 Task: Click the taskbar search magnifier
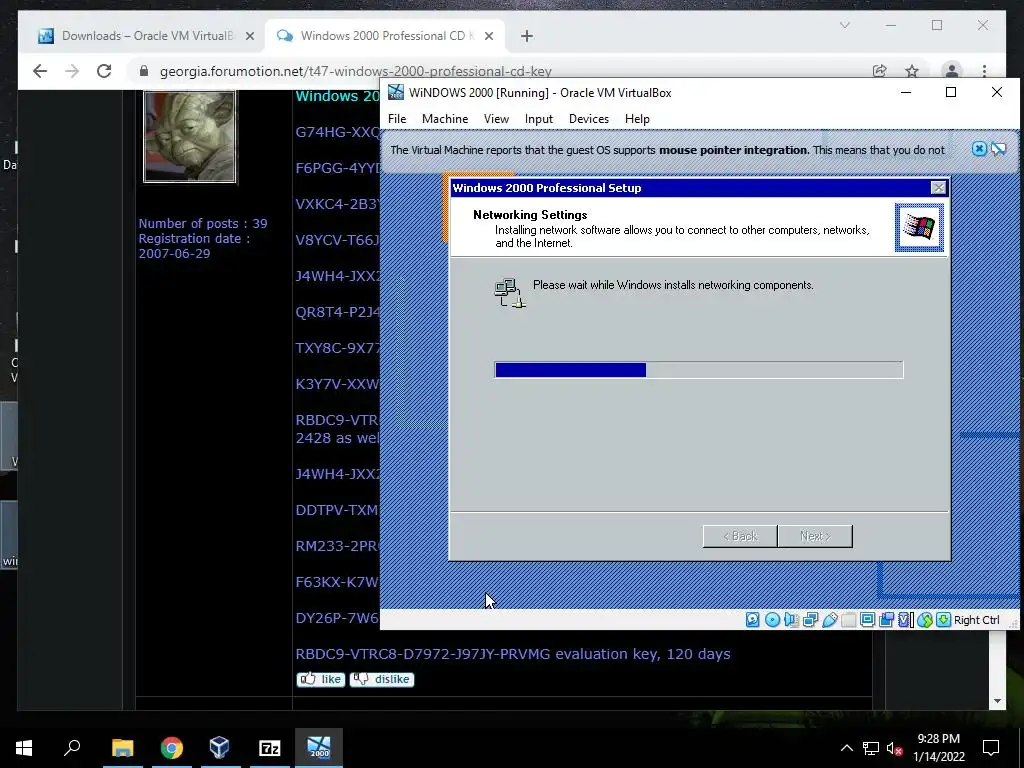pyautogui.click(x=72, y=747)
